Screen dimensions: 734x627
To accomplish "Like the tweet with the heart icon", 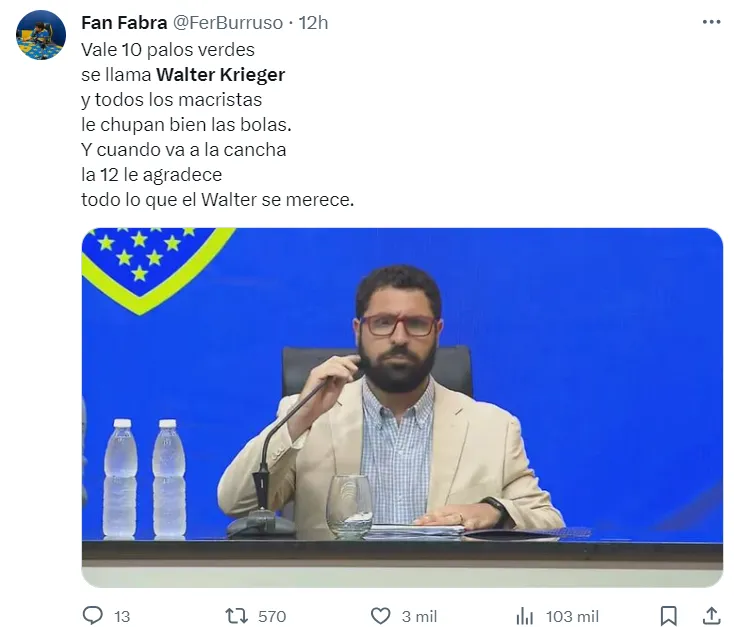I will (380, 615).
